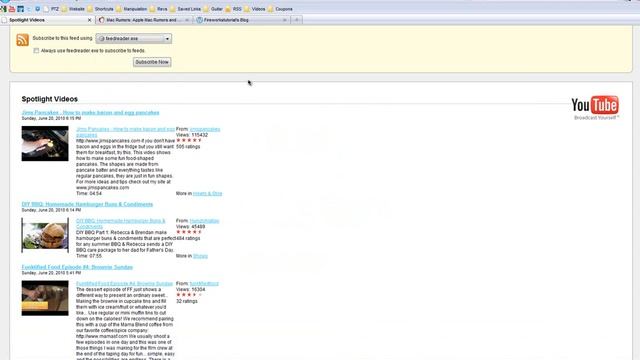Switch to the Fireworkstutorial's Blog tab
The height and width of the screenshot is (360, 640).
pyautogui.click(x=242, y=20)
